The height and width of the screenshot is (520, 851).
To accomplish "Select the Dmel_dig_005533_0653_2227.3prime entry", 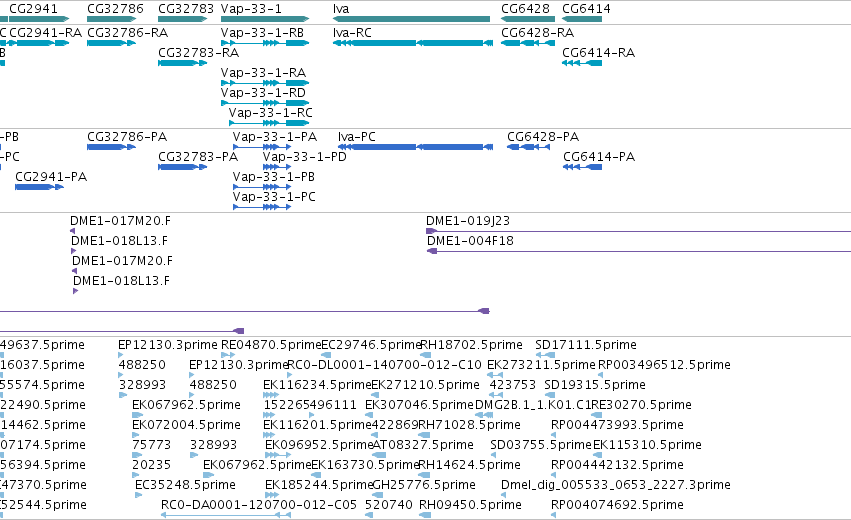I will [x=615, y=485].
